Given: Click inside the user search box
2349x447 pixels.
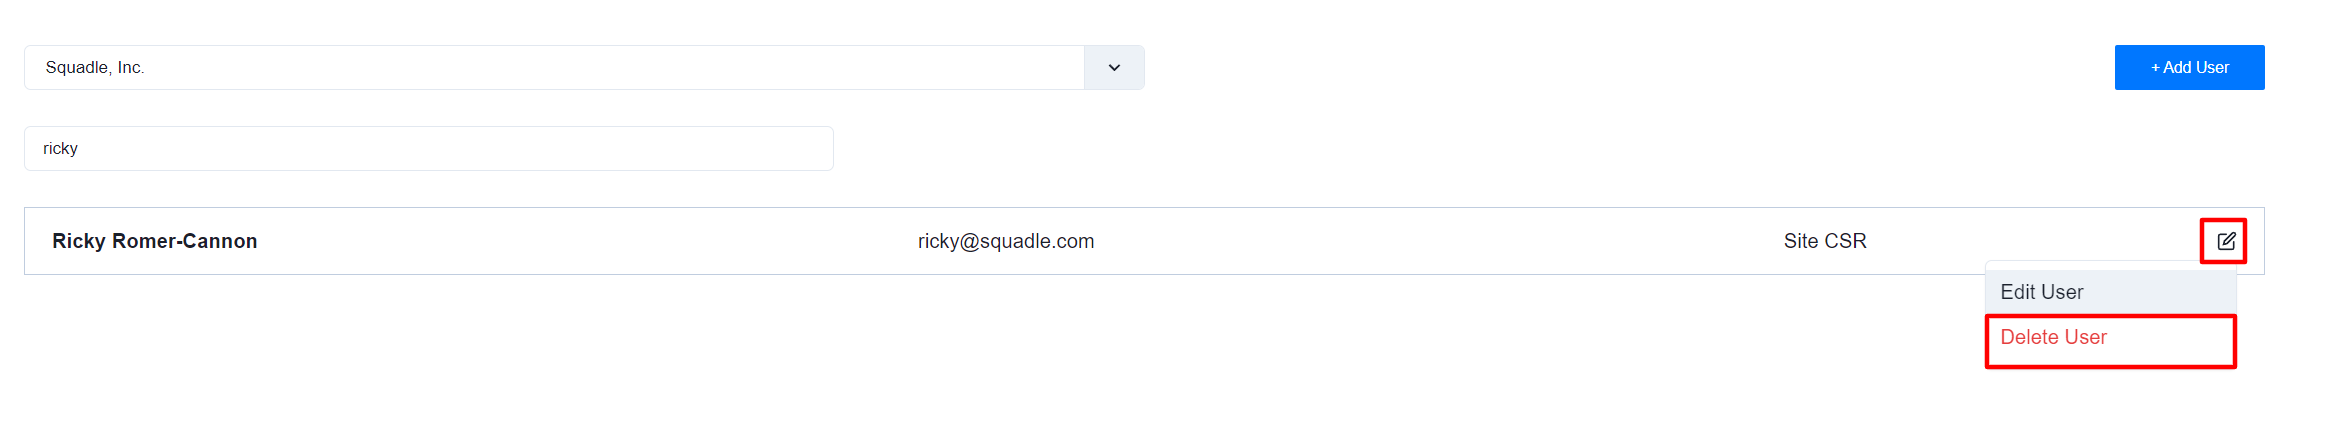Looking at the screenshot, I should (429, 149).
